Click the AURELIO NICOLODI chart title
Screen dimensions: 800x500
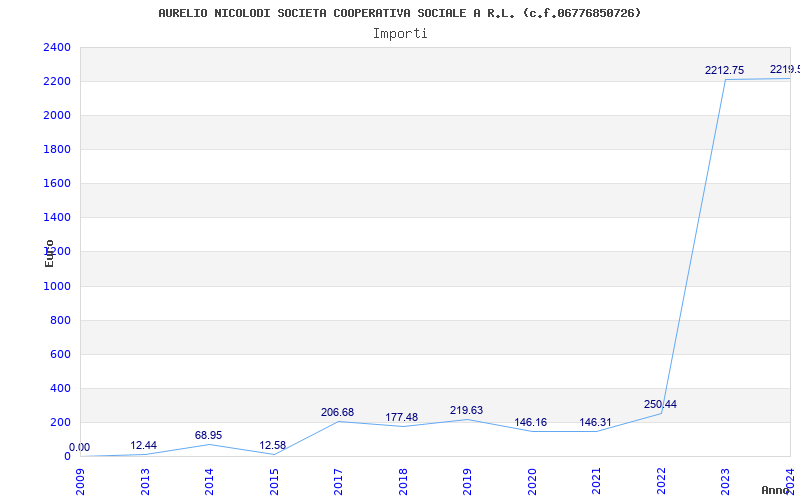click(x=400, y=13)
